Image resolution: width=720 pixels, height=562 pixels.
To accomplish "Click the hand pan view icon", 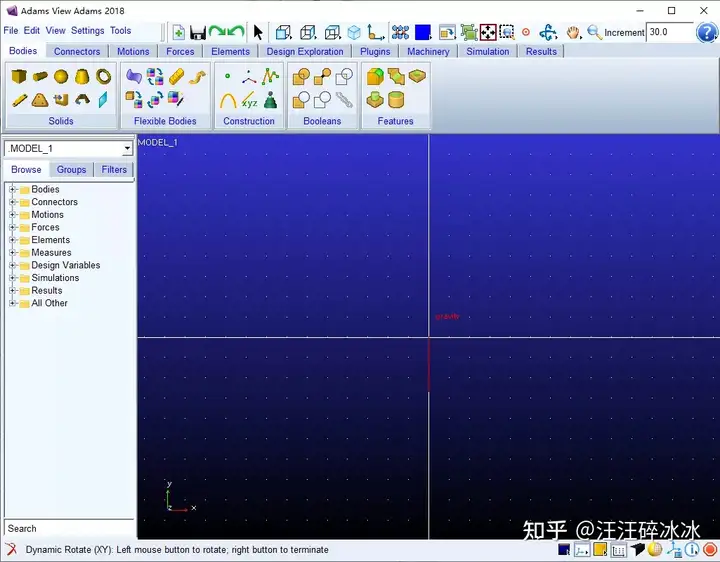I will point(573,33).
